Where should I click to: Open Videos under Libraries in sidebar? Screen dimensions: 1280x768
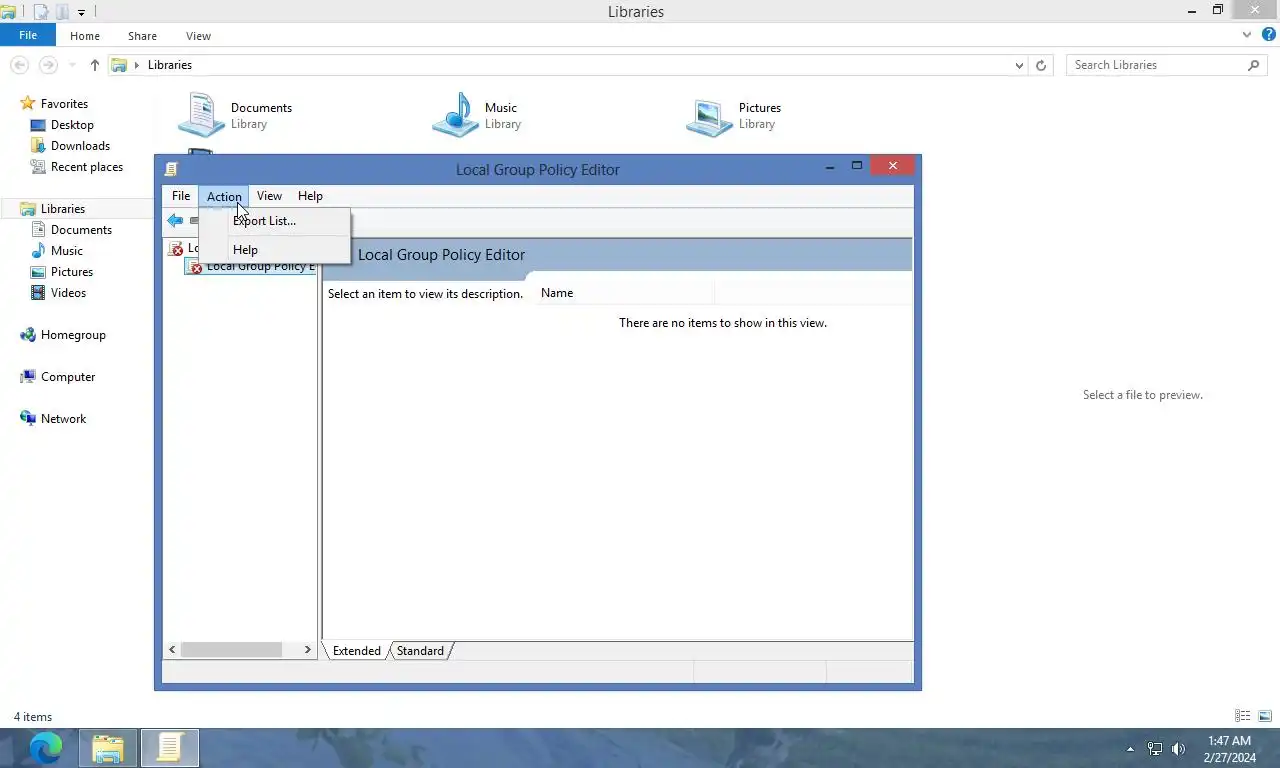pos(68,293)
